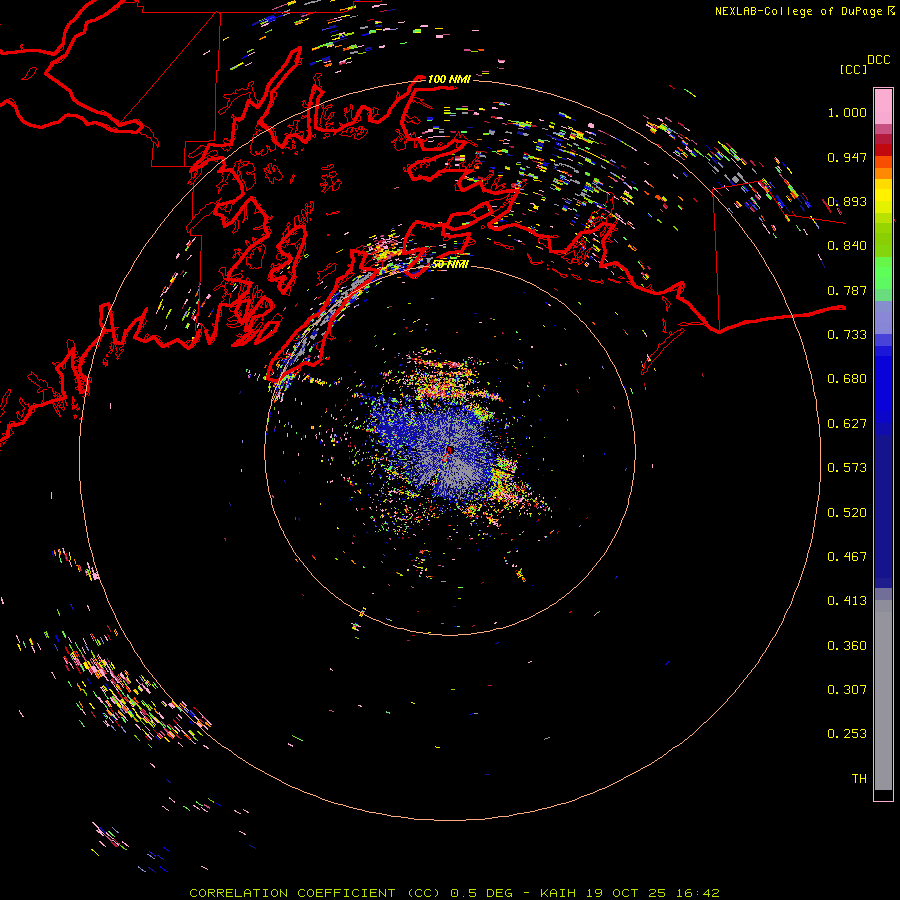Pick the gray swatch near 0.307
The width and height of the screenshot is (900, 900).
pyautogui.click(x=883, y=700)
